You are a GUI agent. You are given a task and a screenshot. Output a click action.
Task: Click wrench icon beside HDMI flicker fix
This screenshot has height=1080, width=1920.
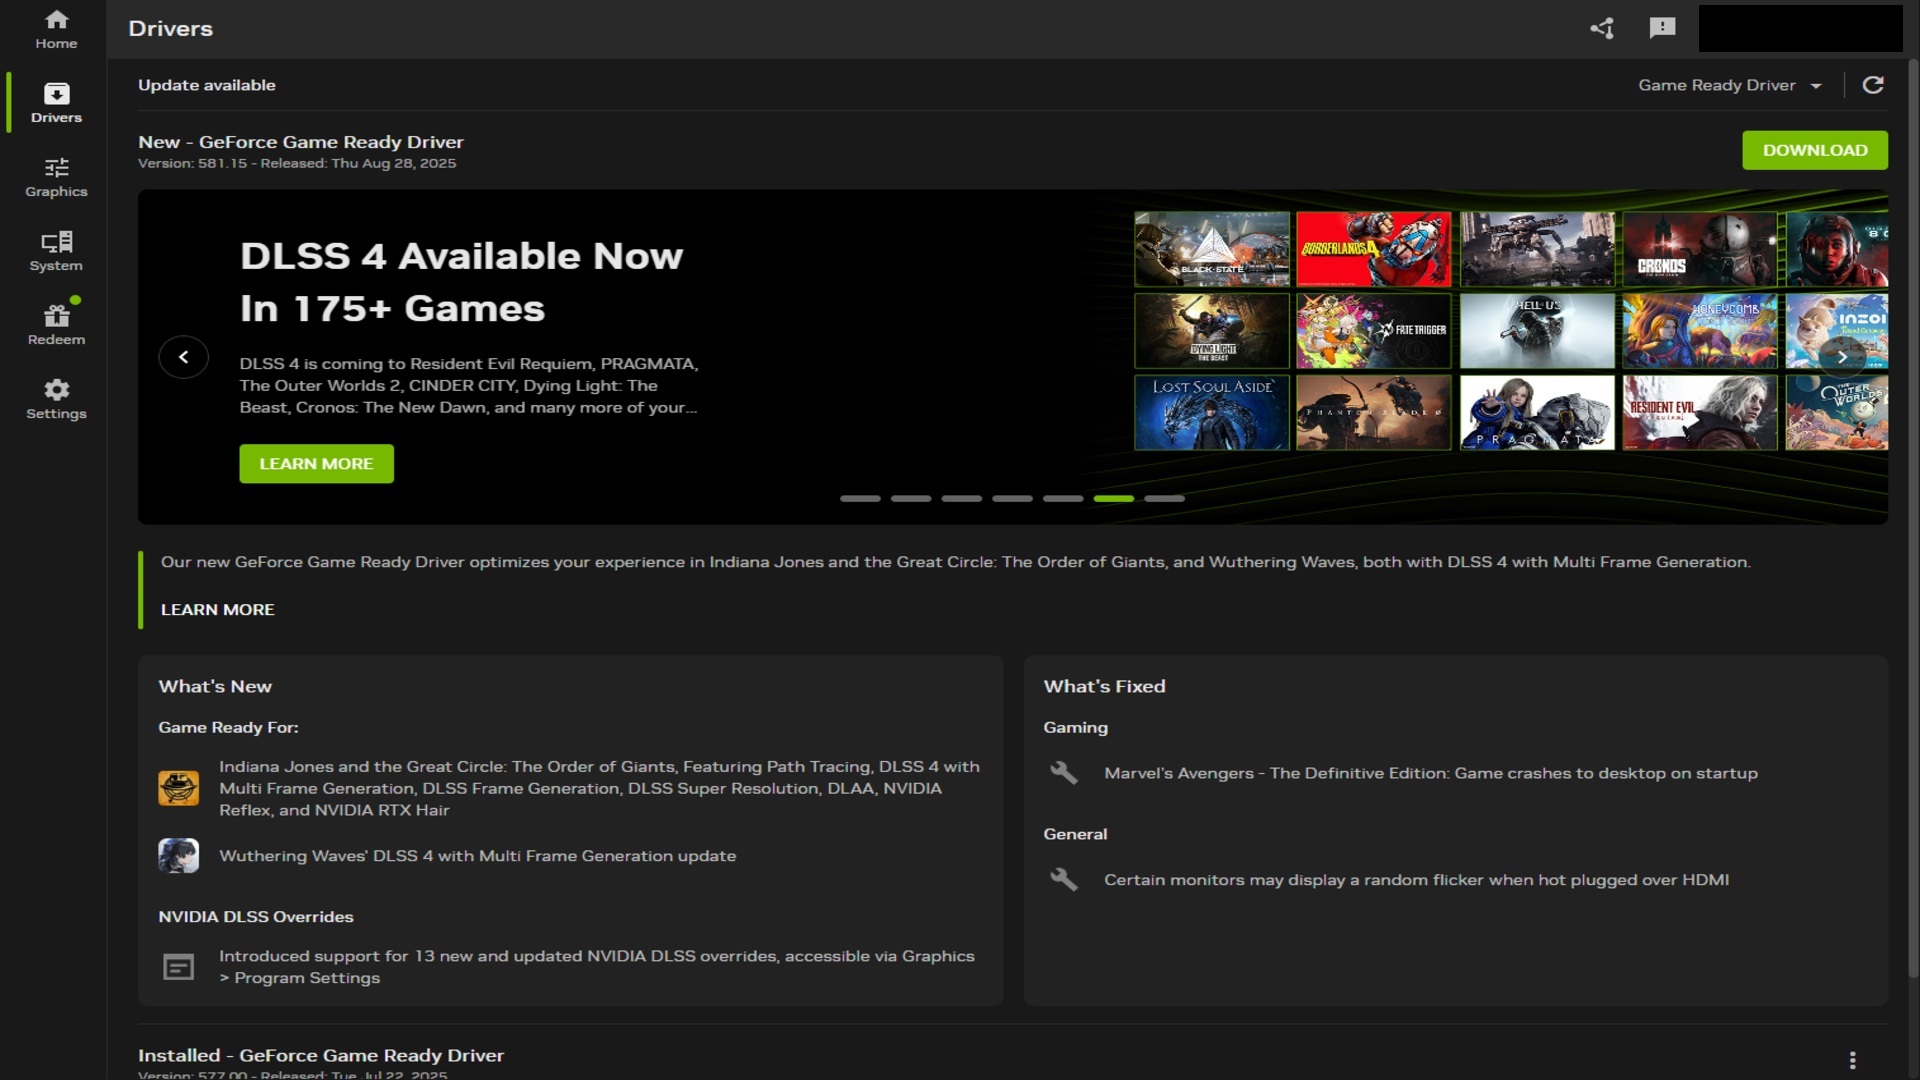click(1064, 880)
